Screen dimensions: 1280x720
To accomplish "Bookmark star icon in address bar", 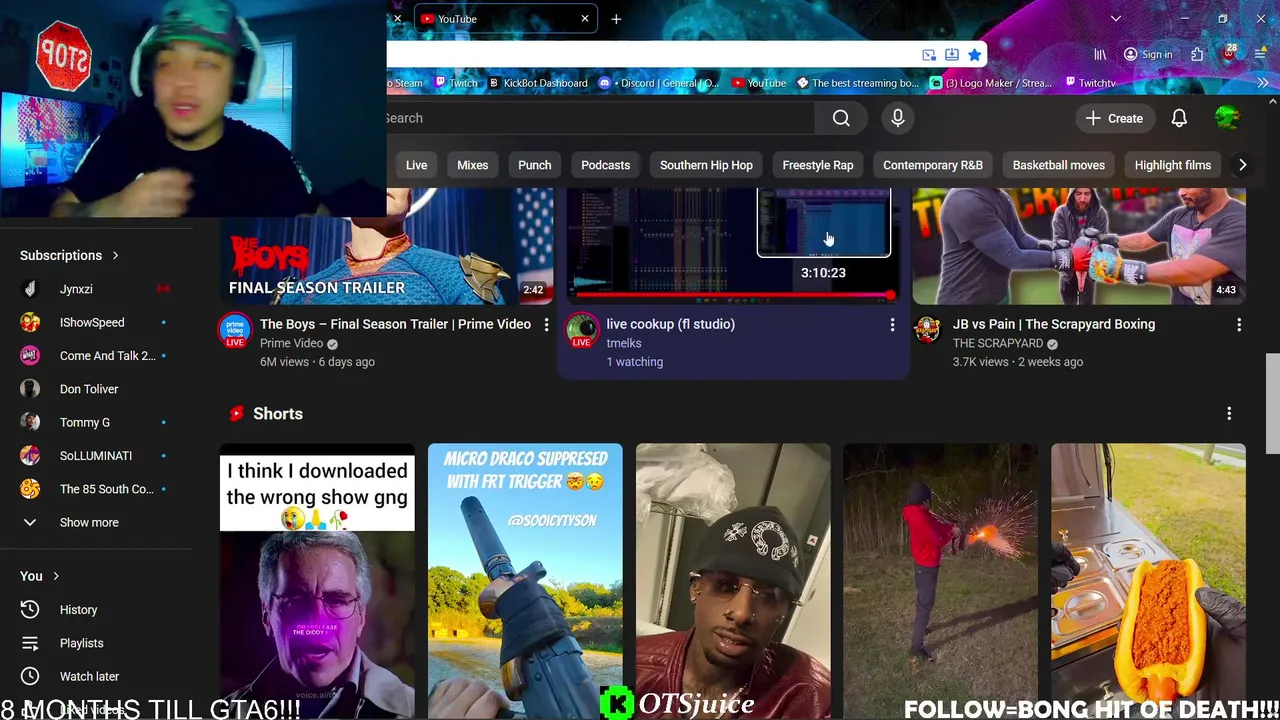I will coord(974,55).
